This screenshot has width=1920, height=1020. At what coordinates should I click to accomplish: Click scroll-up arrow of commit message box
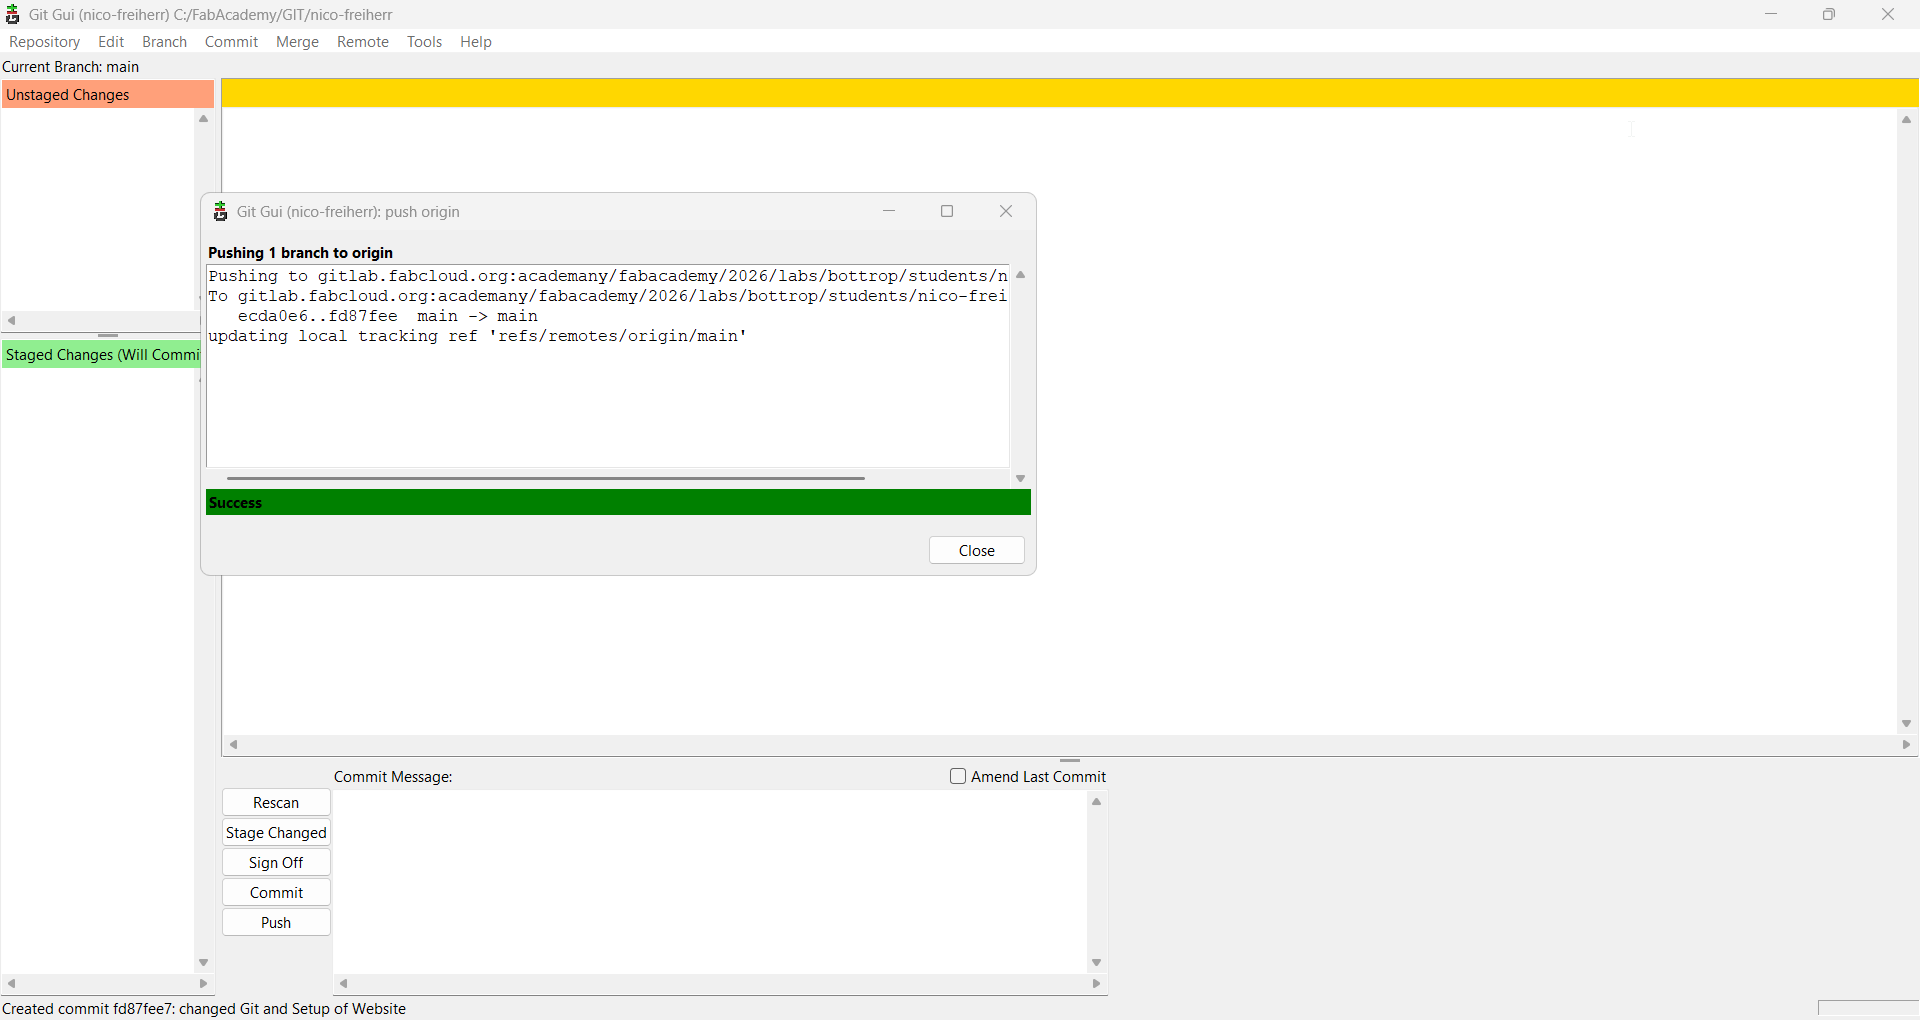coord(1097,802)
